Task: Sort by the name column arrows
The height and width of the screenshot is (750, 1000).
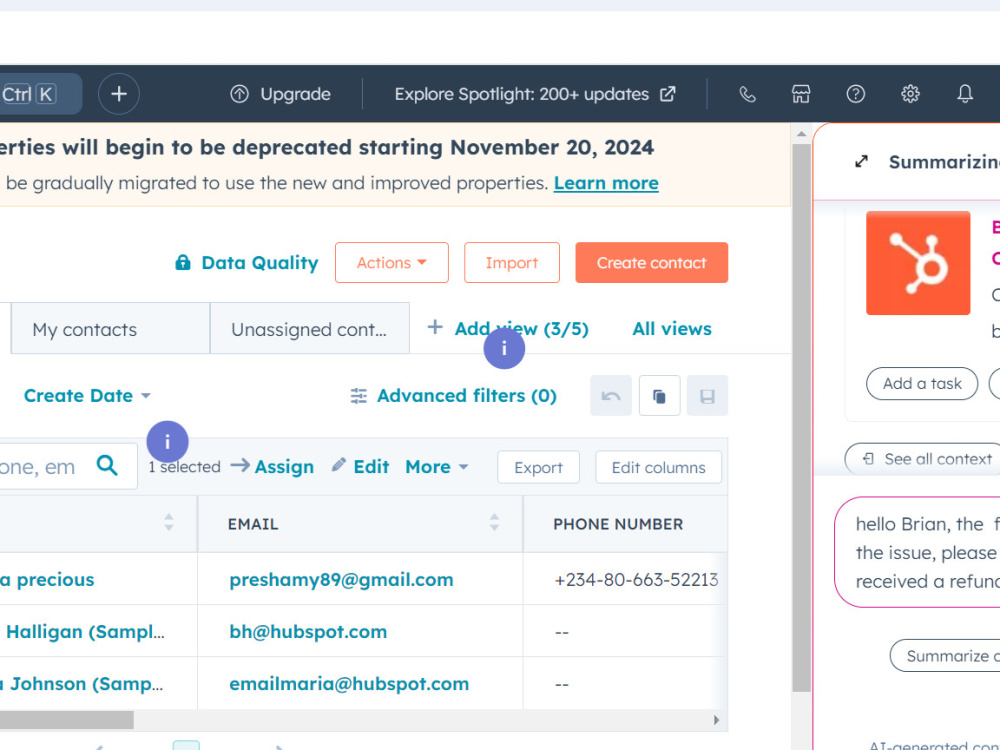Action: [x=168, y=522]
